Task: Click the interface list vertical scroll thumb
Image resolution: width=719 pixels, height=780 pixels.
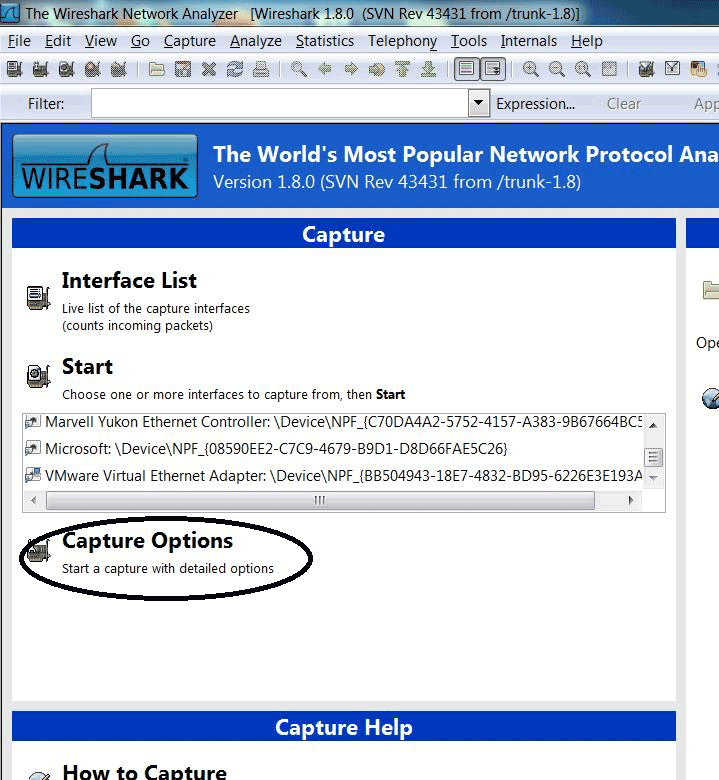Action: click(x=653, y=456)
